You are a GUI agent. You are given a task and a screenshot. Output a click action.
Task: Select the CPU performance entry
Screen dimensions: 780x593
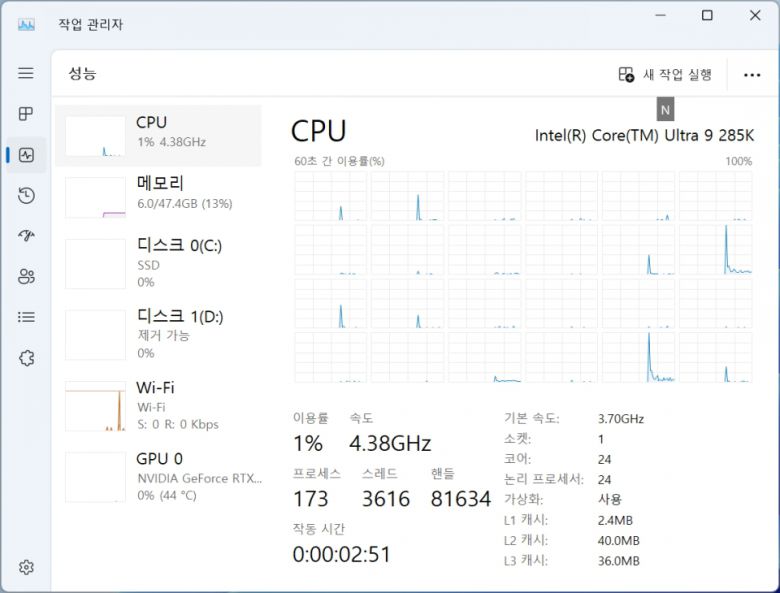(x=158, y=135)
